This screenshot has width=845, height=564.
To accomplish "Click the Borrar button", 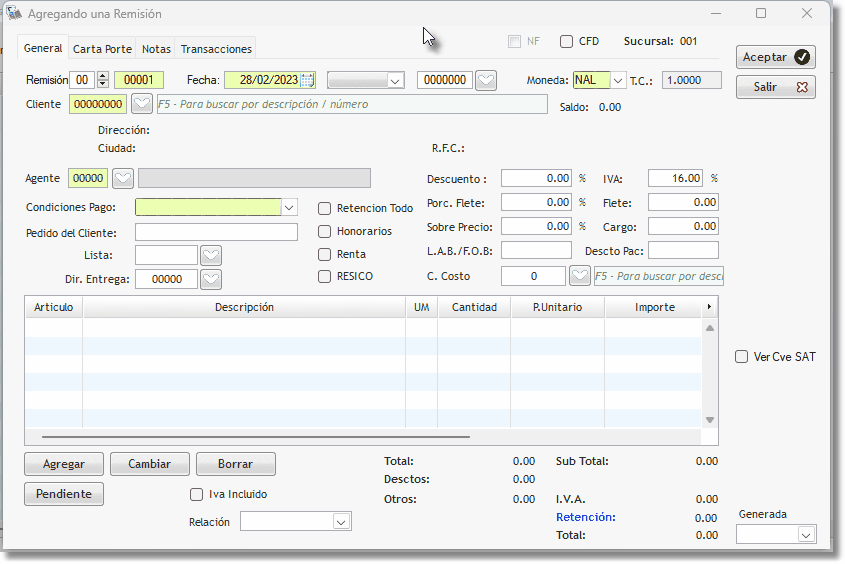I will (x=236, y=464).
